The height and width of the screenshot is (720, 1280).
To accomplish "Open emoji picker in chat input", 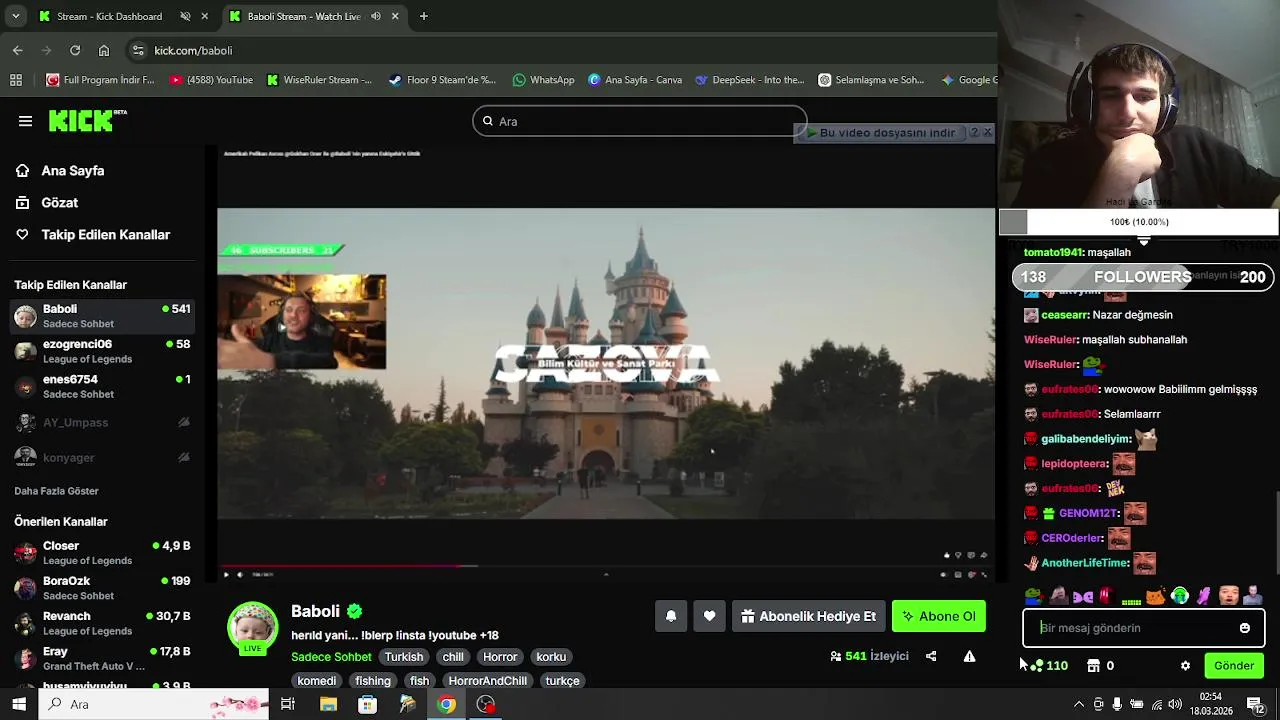I will (1245, 628).
